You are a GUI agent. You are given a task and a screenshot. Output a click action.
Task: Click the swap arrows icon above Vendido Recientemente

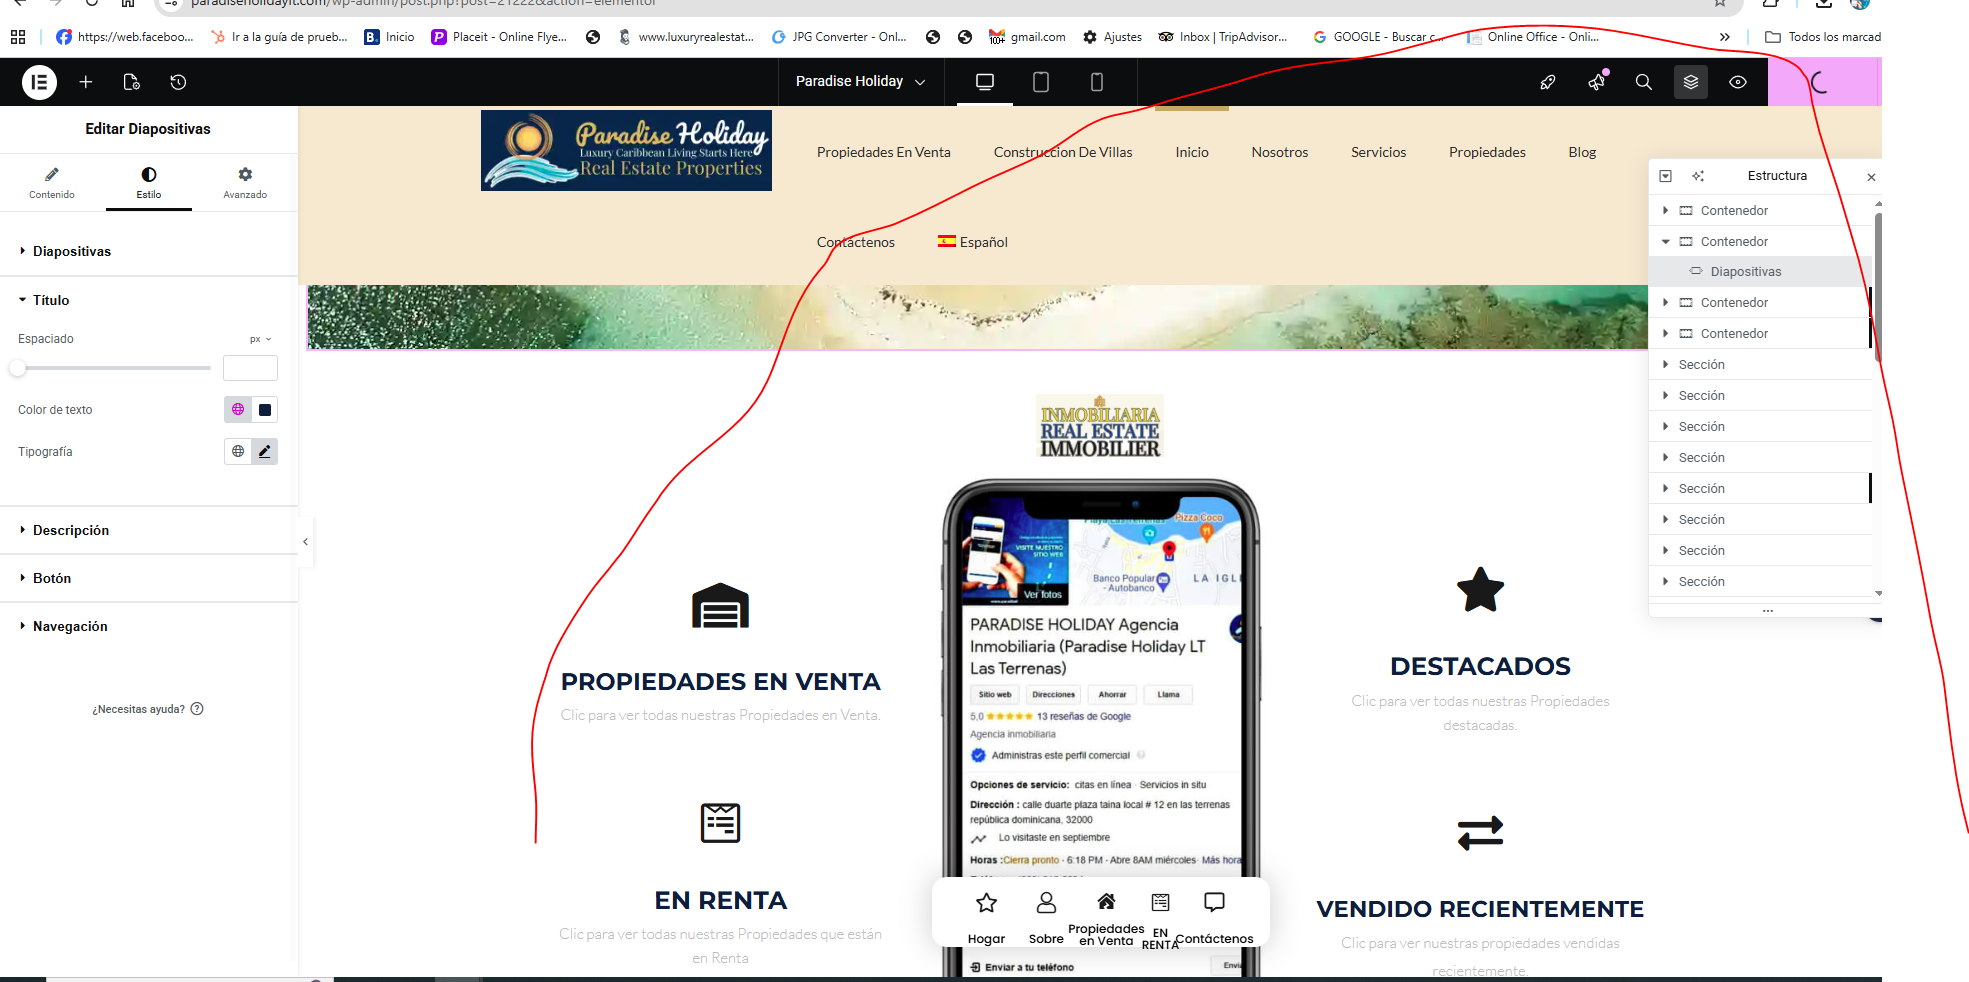(1481, 832)
